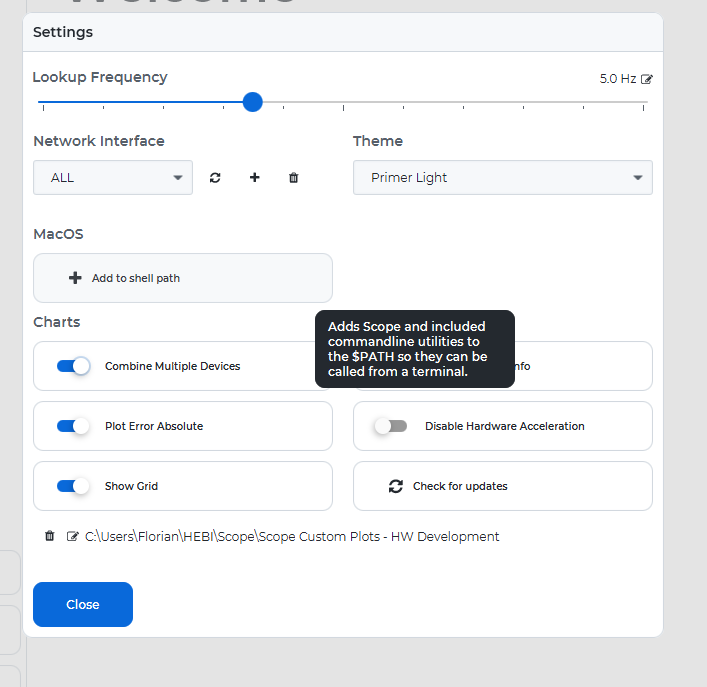Click the Lookup Frequency slider handle
Screen dimensions: 707x687
click(253, 102)
